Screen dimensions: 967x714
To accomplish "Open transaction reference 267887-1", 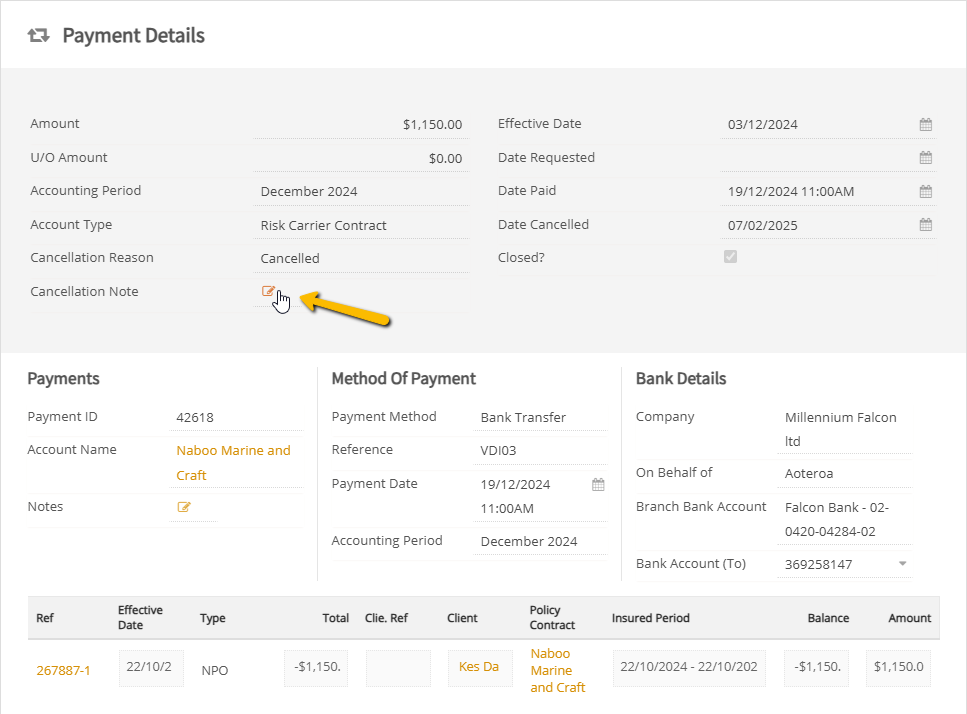I will coord(63,670).
